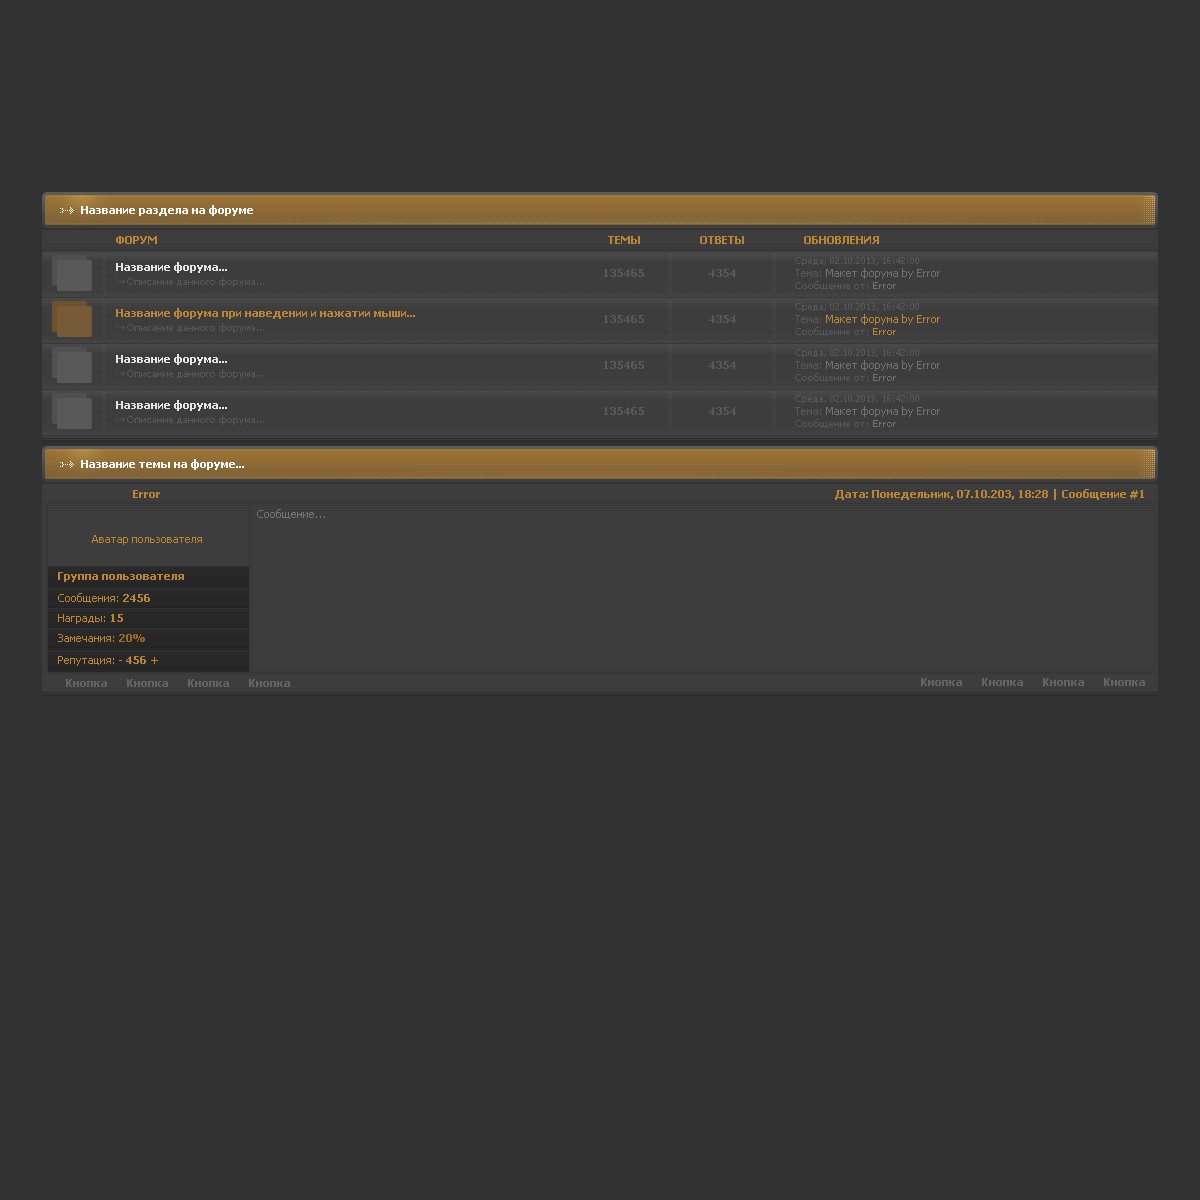Click the gray forum icon in first row
Image resolution: width=1200 pixels, height=1200 pixels.
coord(72,273)
